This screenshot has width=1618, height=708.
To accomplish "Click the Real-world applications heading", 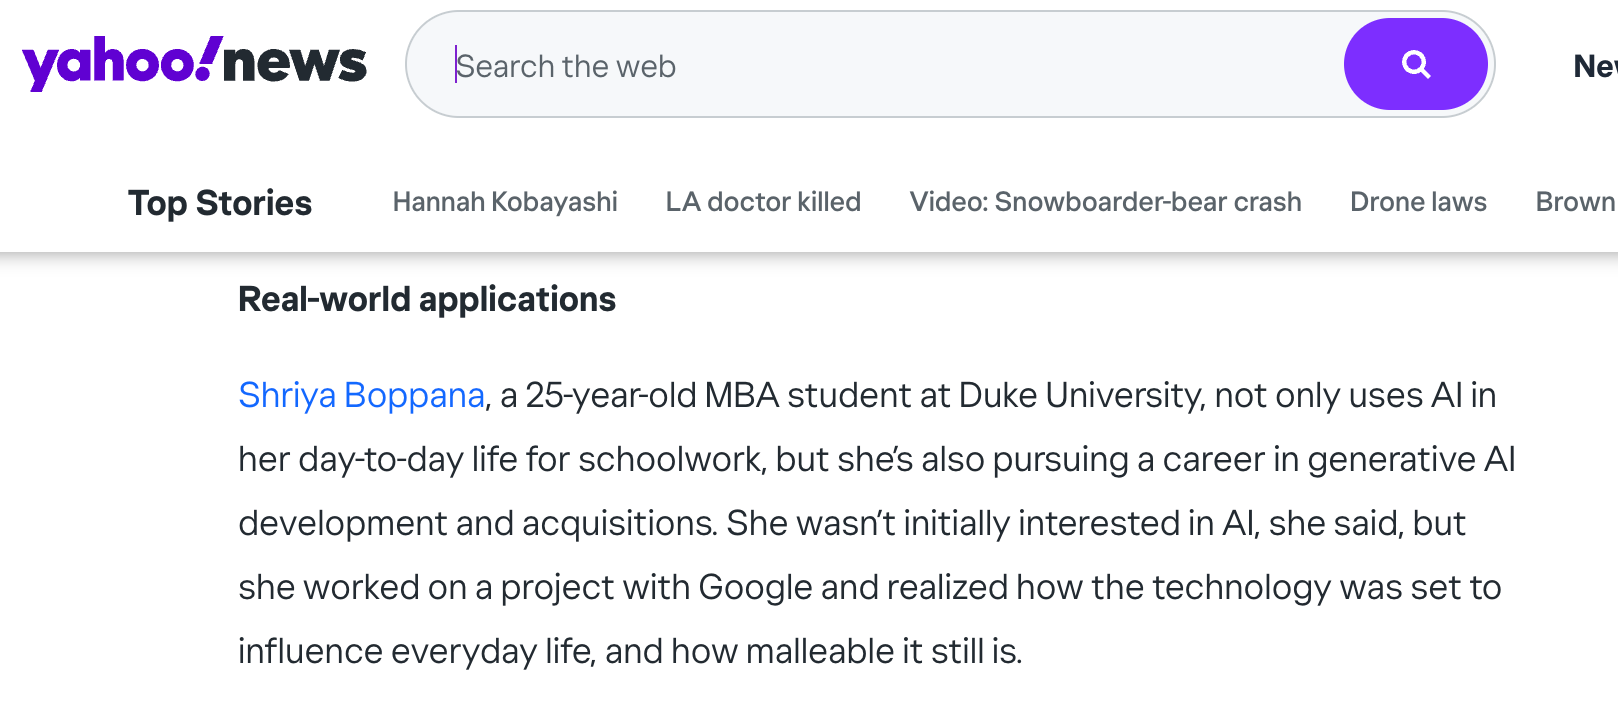I will coord(427,299).
